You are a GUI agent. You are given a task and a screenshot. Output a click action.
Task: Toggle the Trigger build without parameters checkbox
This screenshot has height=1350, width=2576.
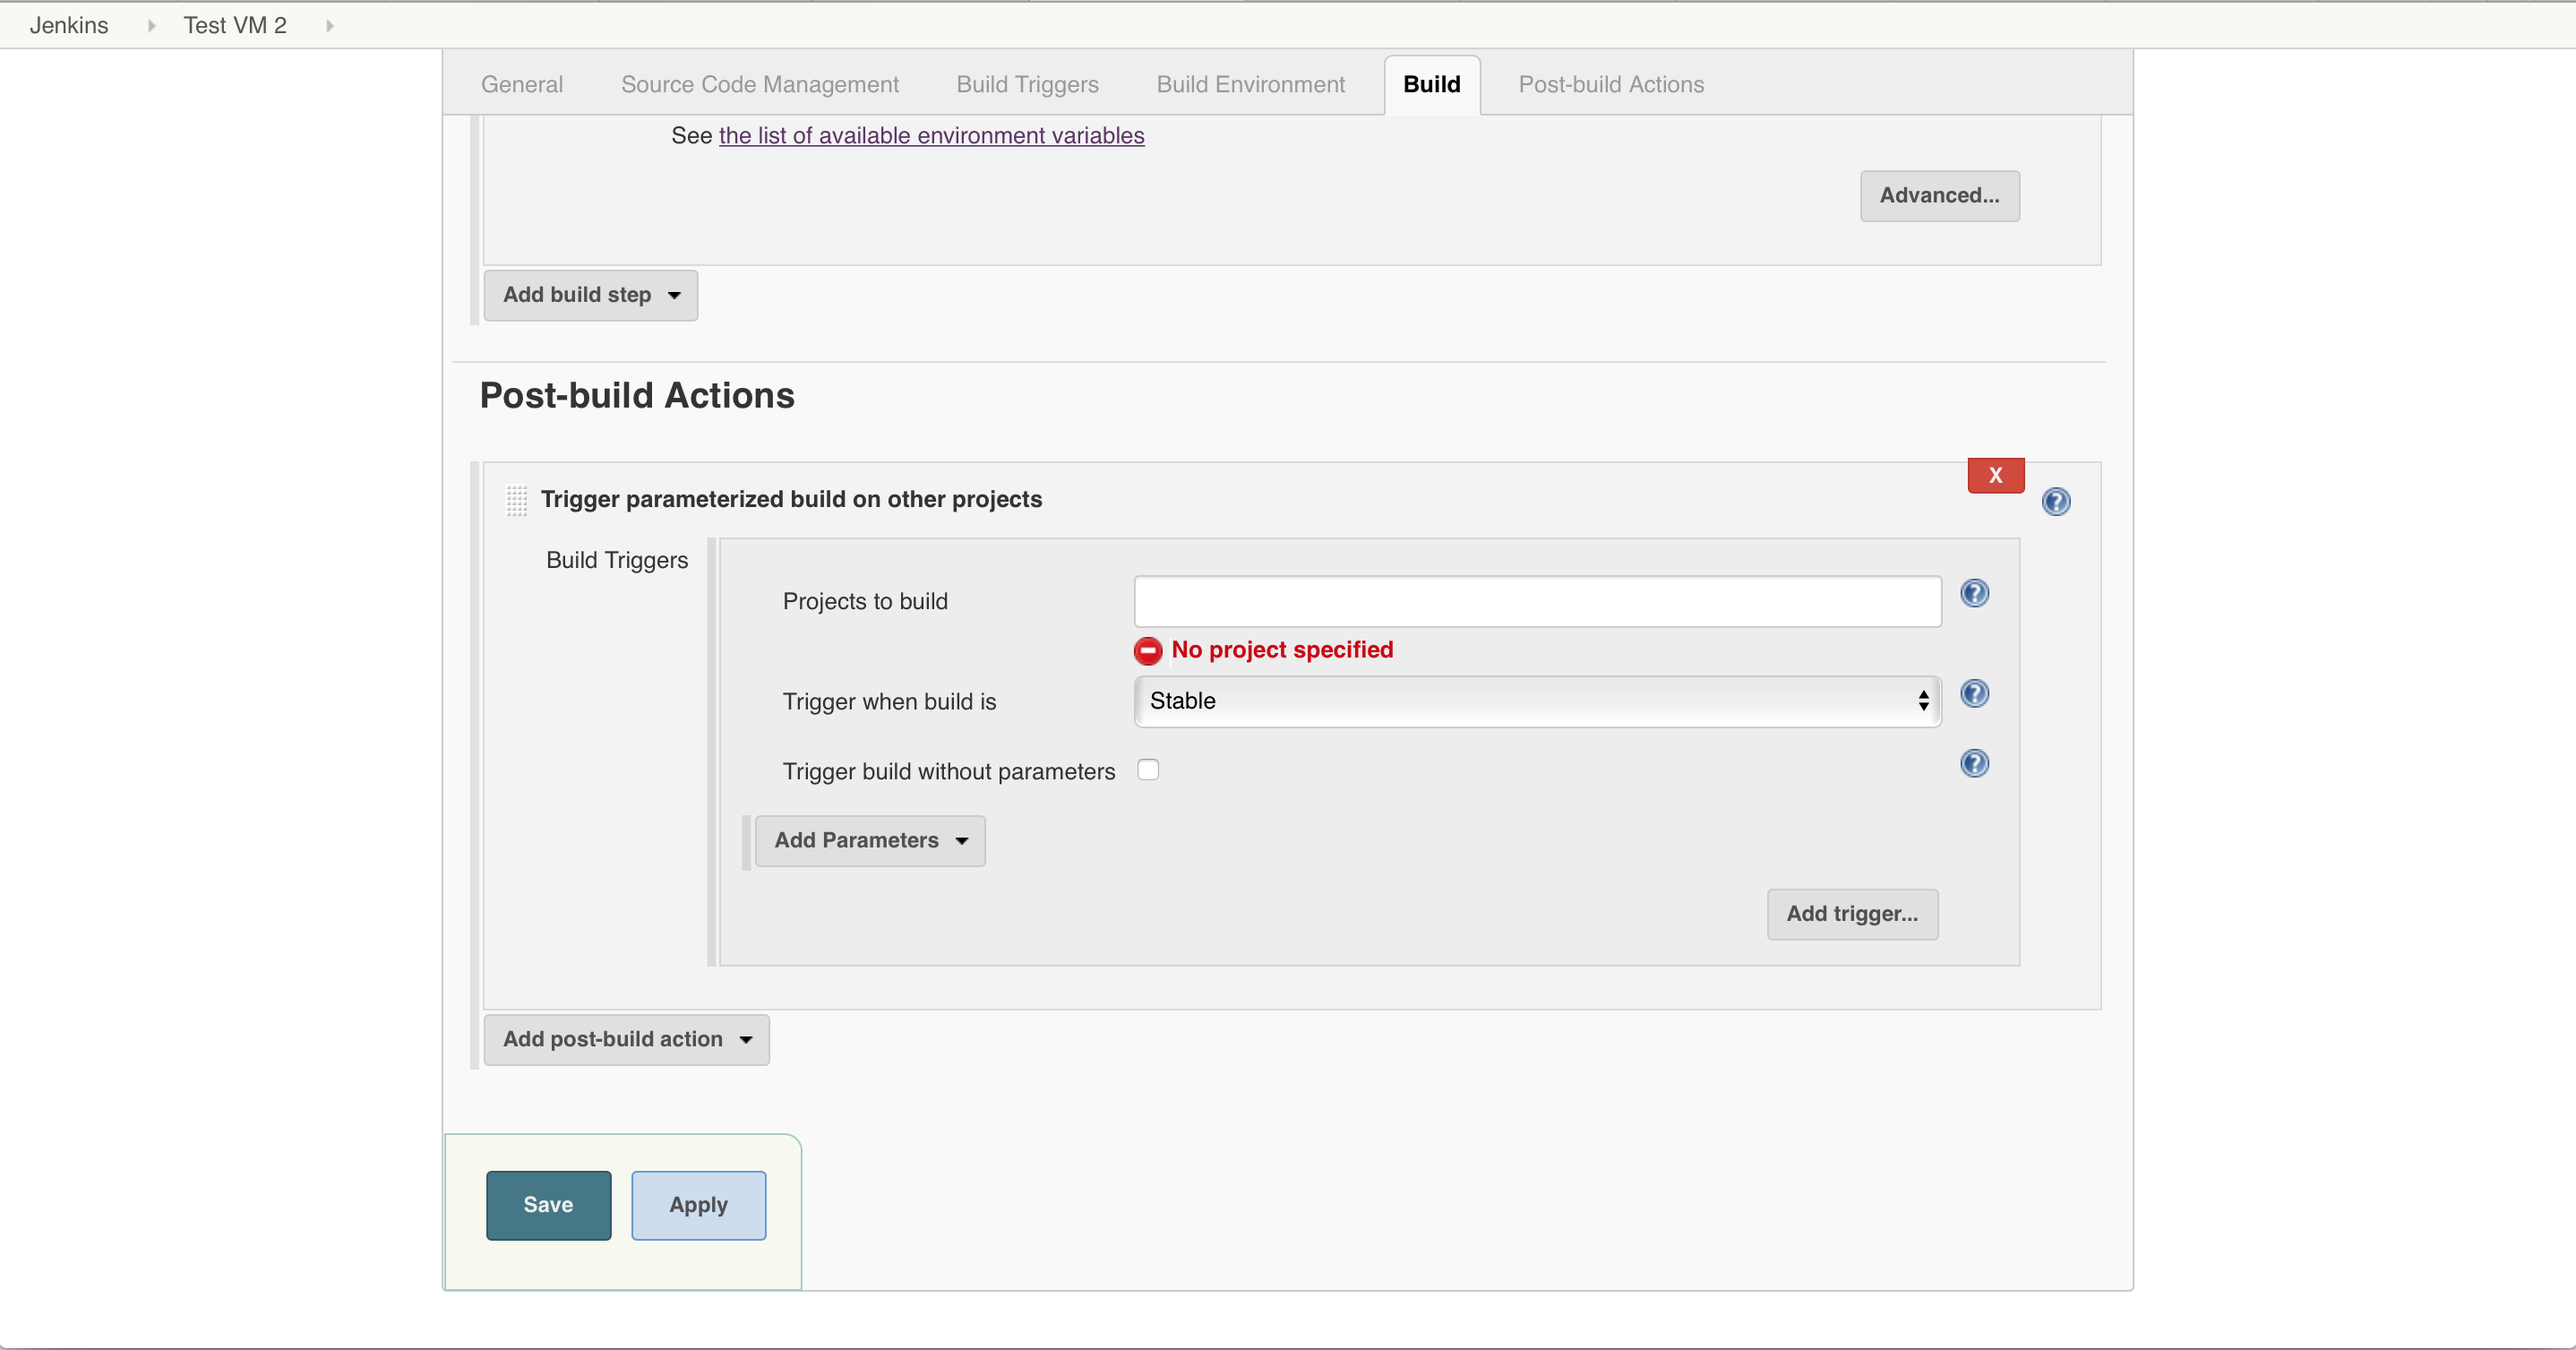point(1148,769)
